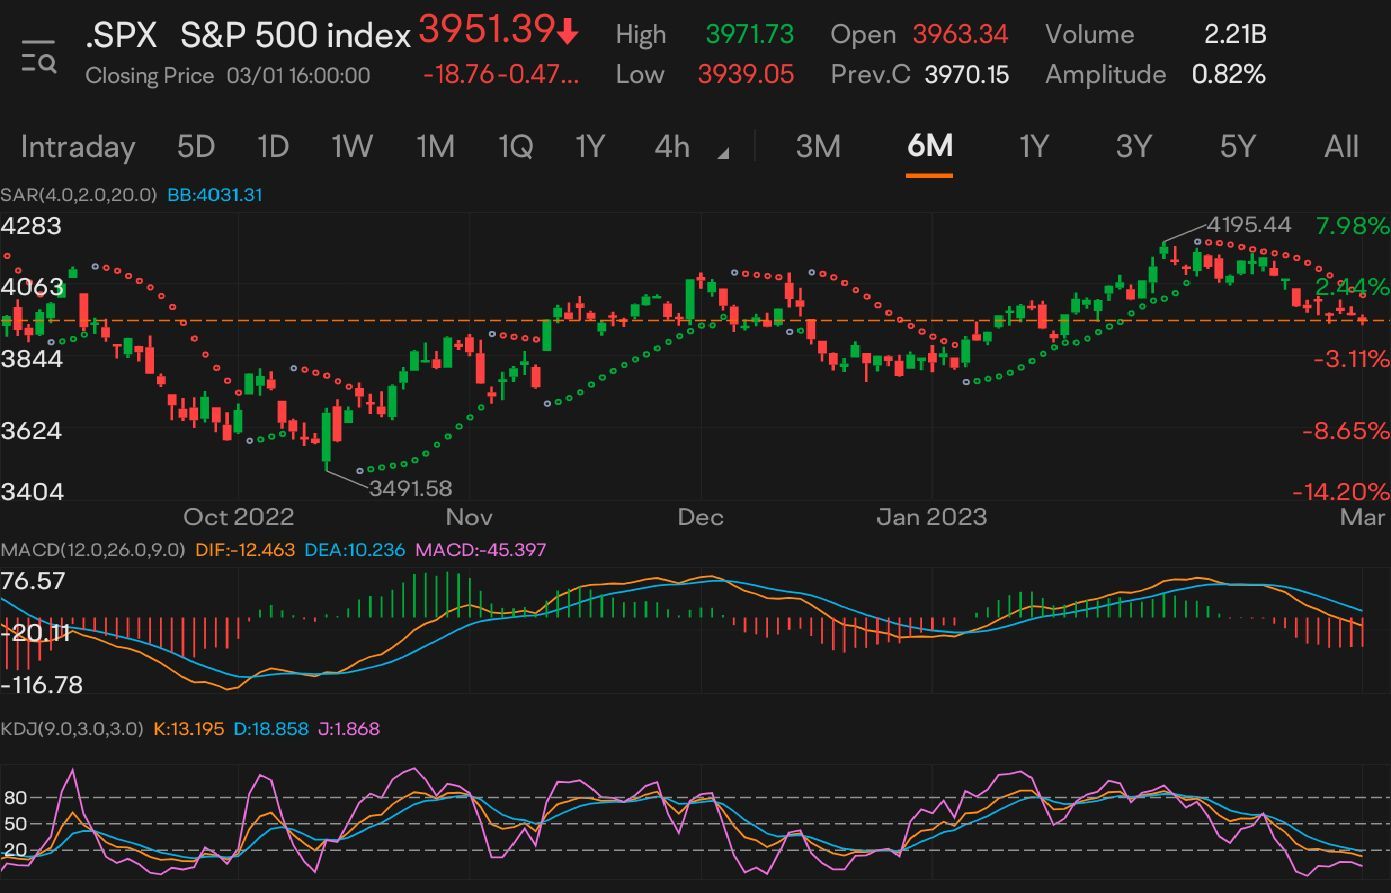Switch to 1Y range next to 6M
The image size is (1391, 893).
coord(1033,147)
